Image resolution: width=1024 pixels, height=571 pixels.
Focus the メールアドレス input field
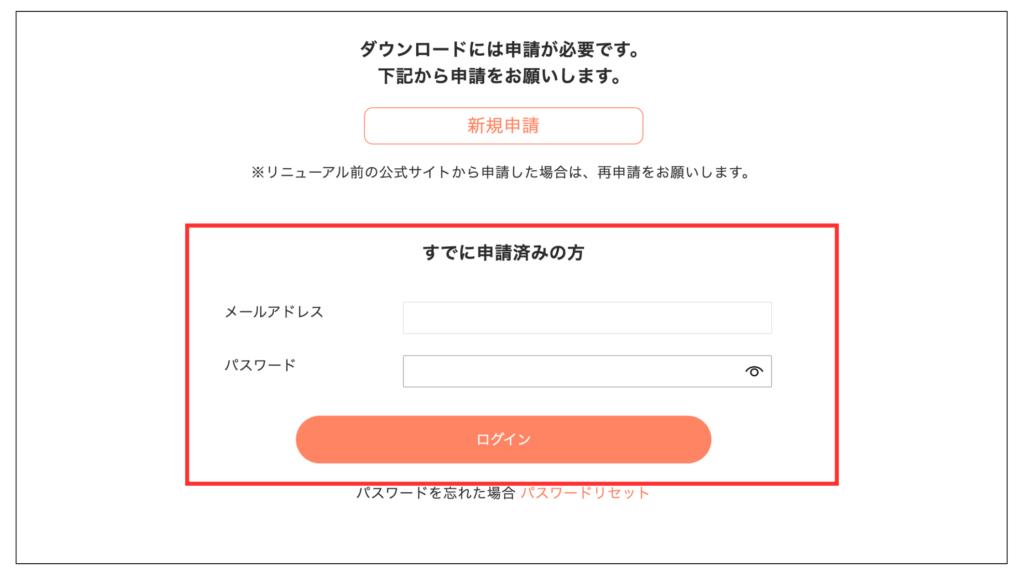pos(587,318)
